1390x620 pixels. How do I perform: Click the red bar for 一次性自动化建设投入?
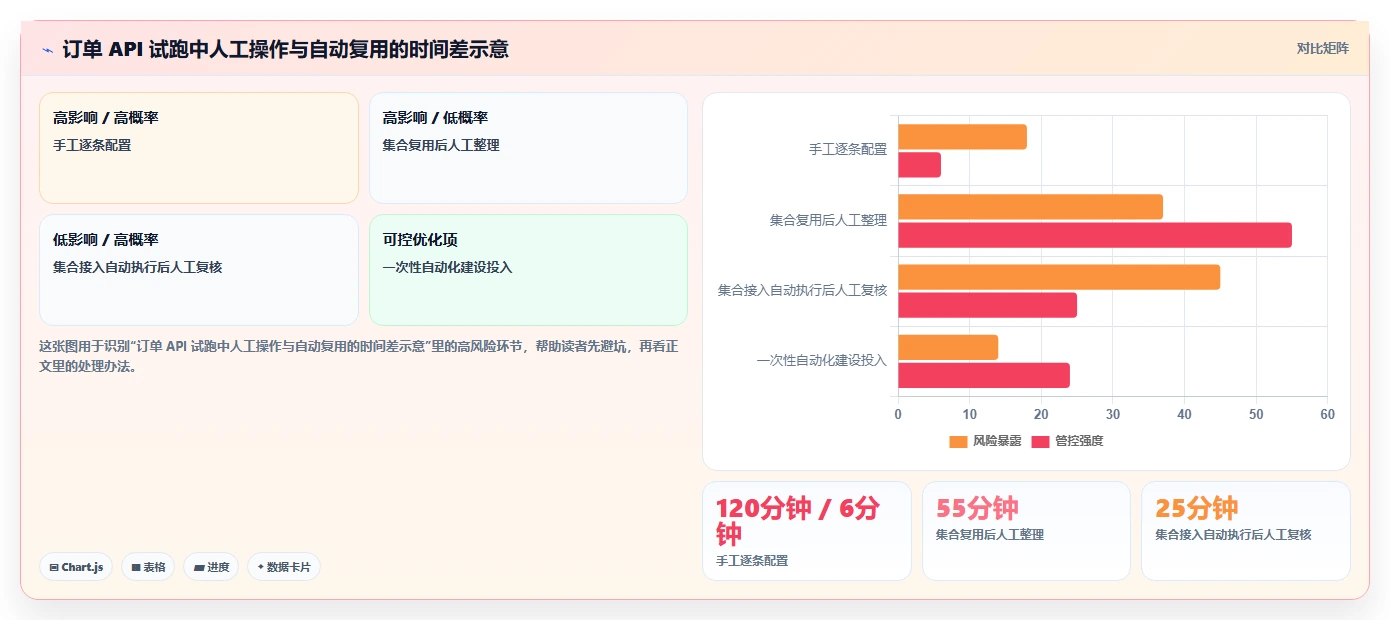pyautogui.click(x=984, y=375)
